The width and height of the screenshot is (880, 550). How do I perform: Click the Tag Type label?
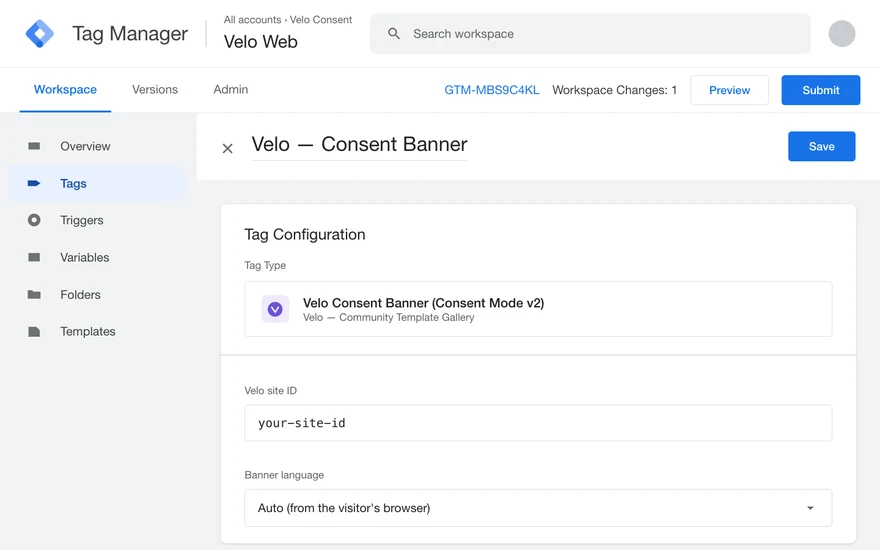tap(265, 265)
